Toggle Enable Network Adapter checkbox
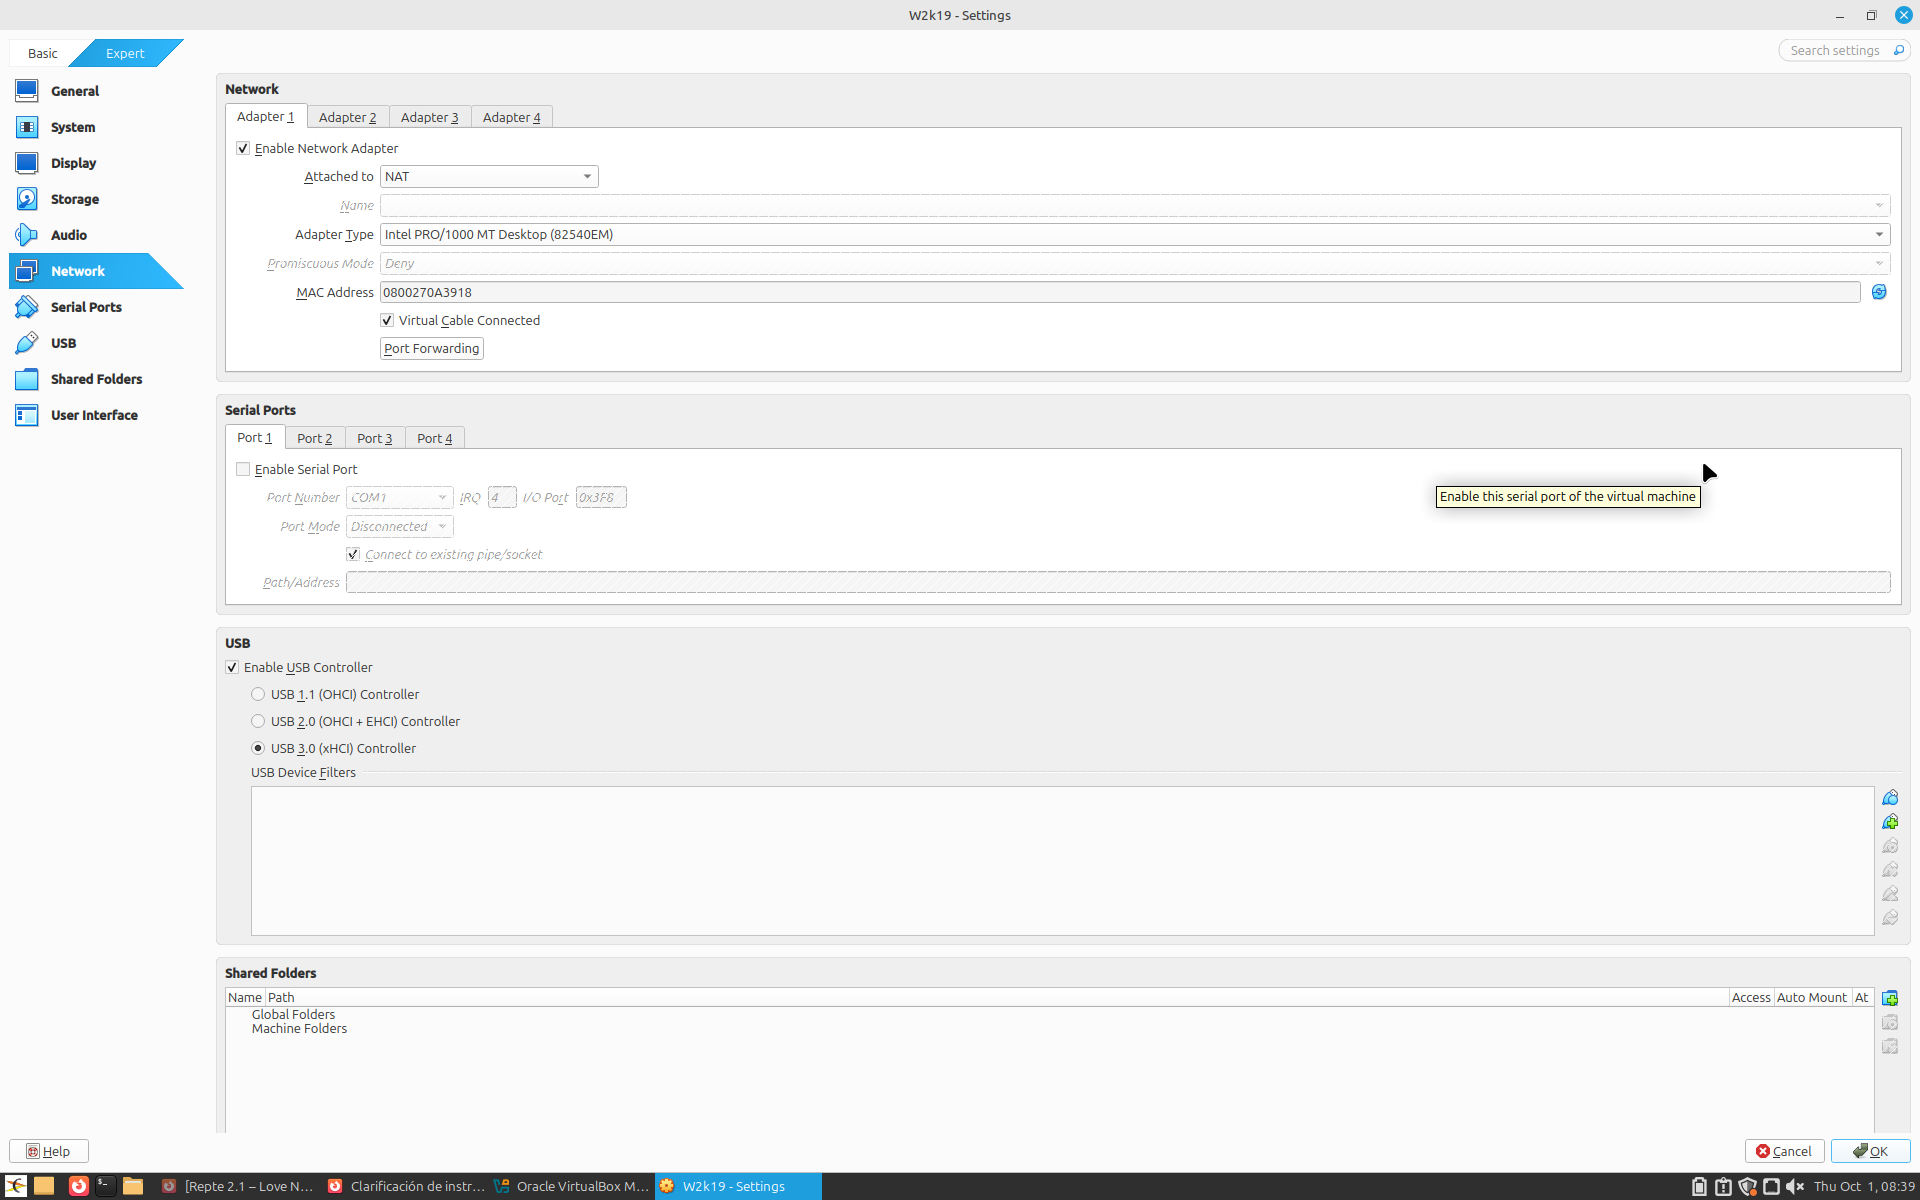Viewport: 1920px width, 1200px height. (243, 148)
